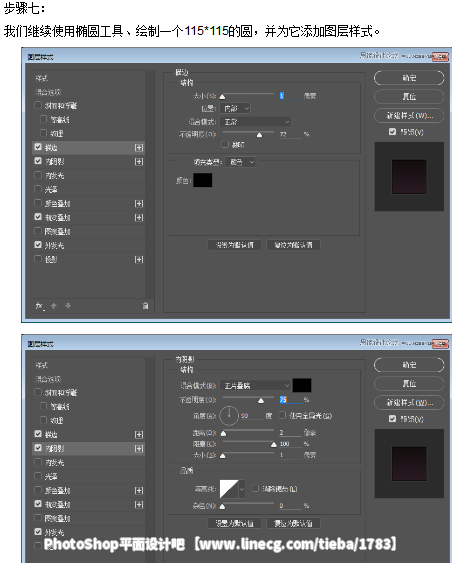Click the 杂色 noise slider handle
The height and width of the screenshot is (563, 452).
pos(223,506)
